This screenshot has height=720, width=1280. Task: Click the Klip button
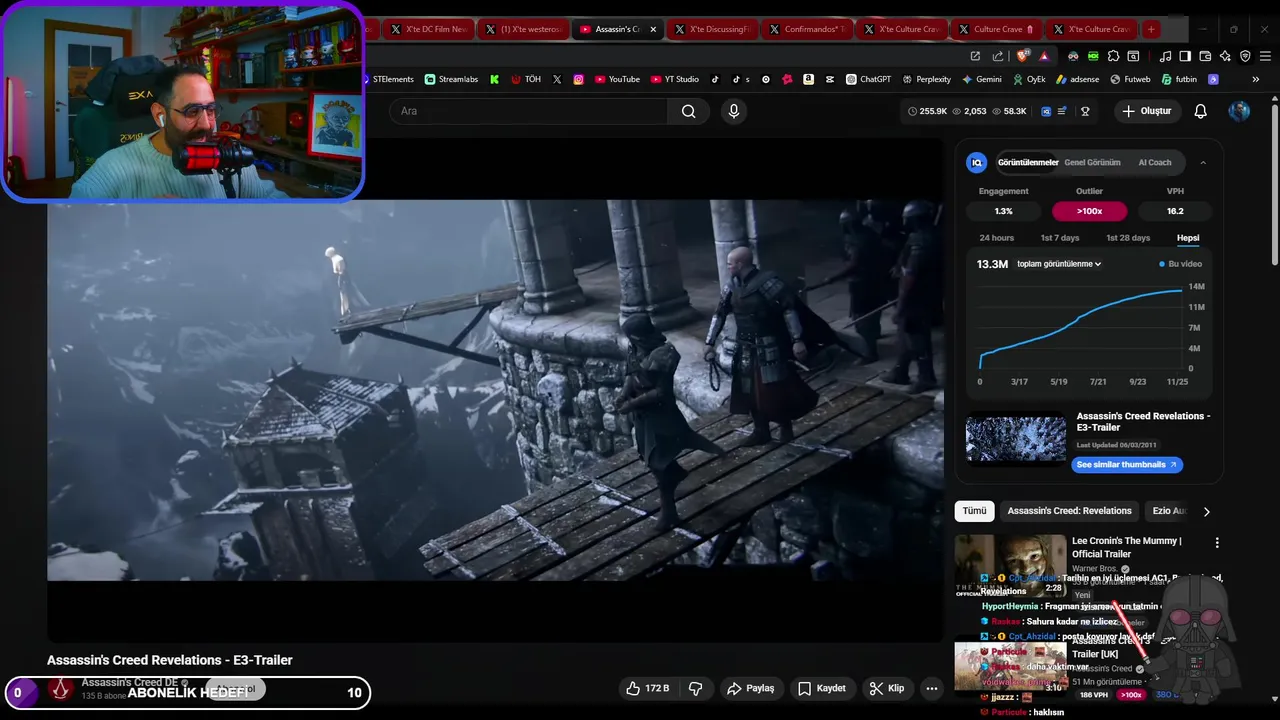tap(887, 688)
